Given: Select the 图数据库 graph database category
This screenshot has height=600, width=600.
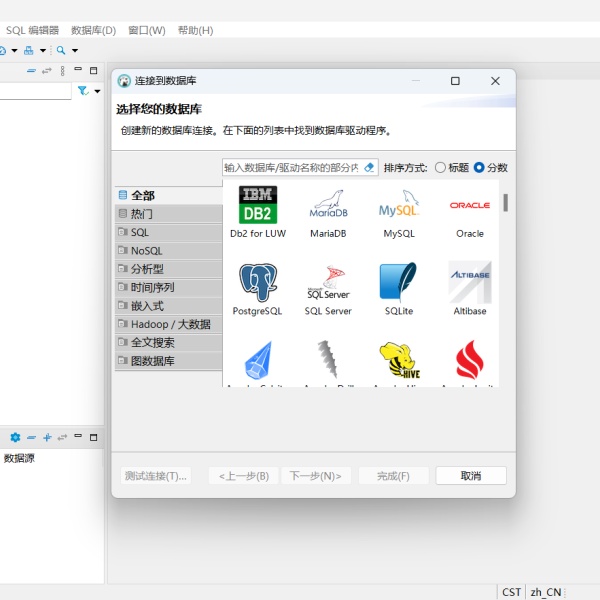Looking at the screenshot, I should tap(169, 361).
